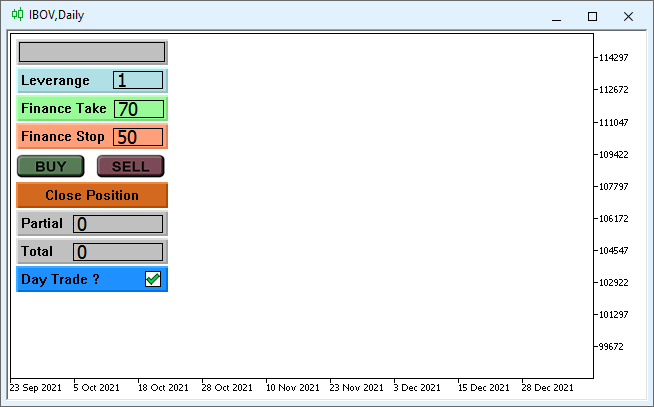Focus the Leverange value field

pos(137,81)
